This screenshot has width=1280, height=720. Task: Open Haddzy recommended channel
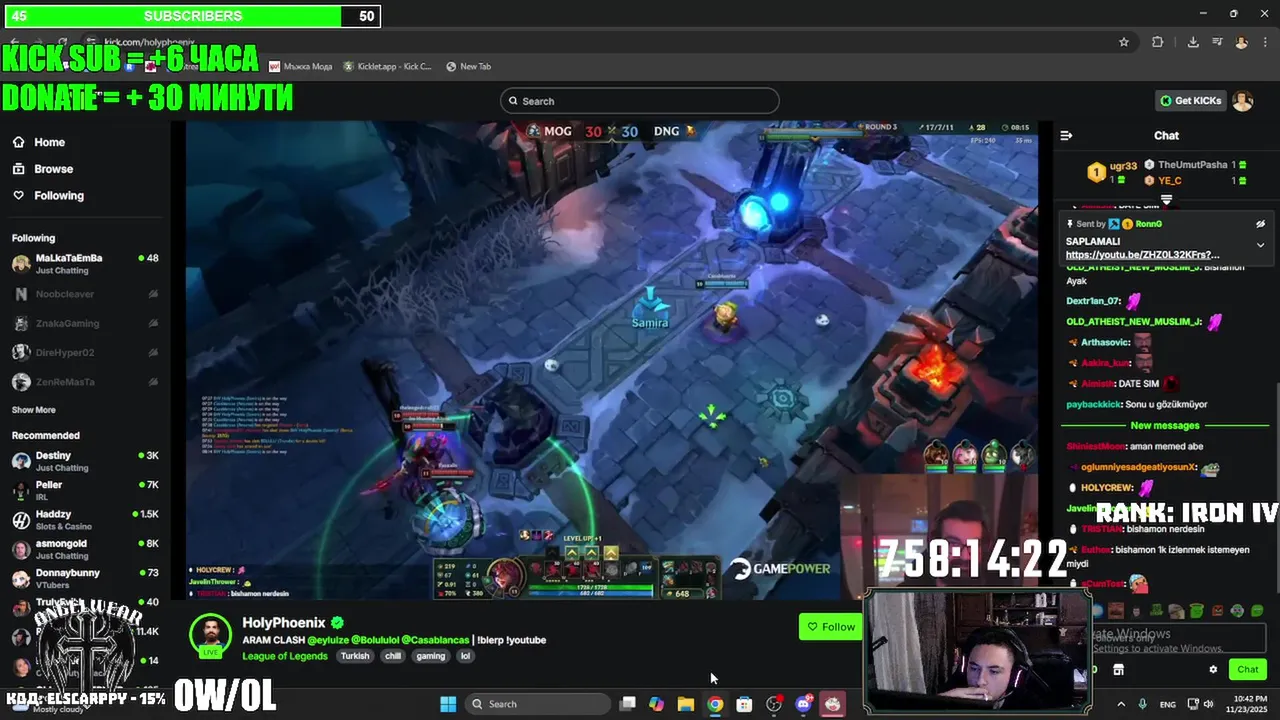(85, 520)
